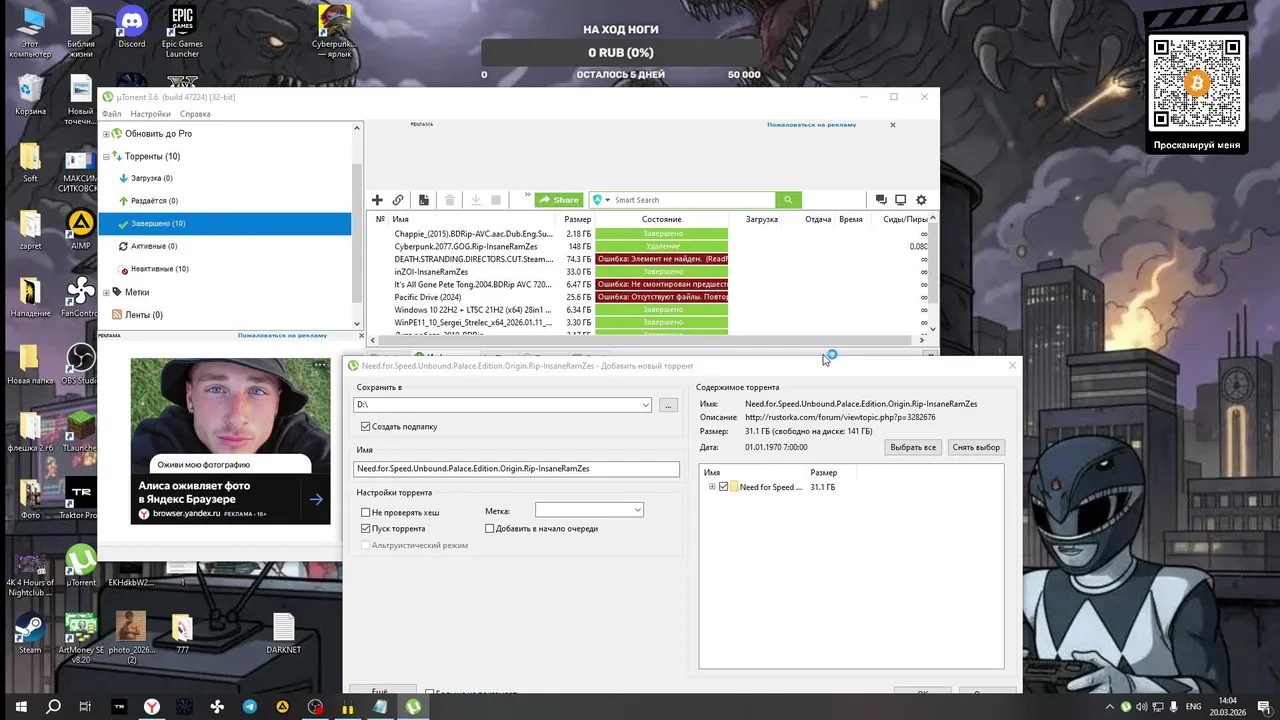Click the Add Torrent plus icon in µTorrent toolbar
The height and width of the screenshot is (720, 1280).
click(x=377, y=200)
